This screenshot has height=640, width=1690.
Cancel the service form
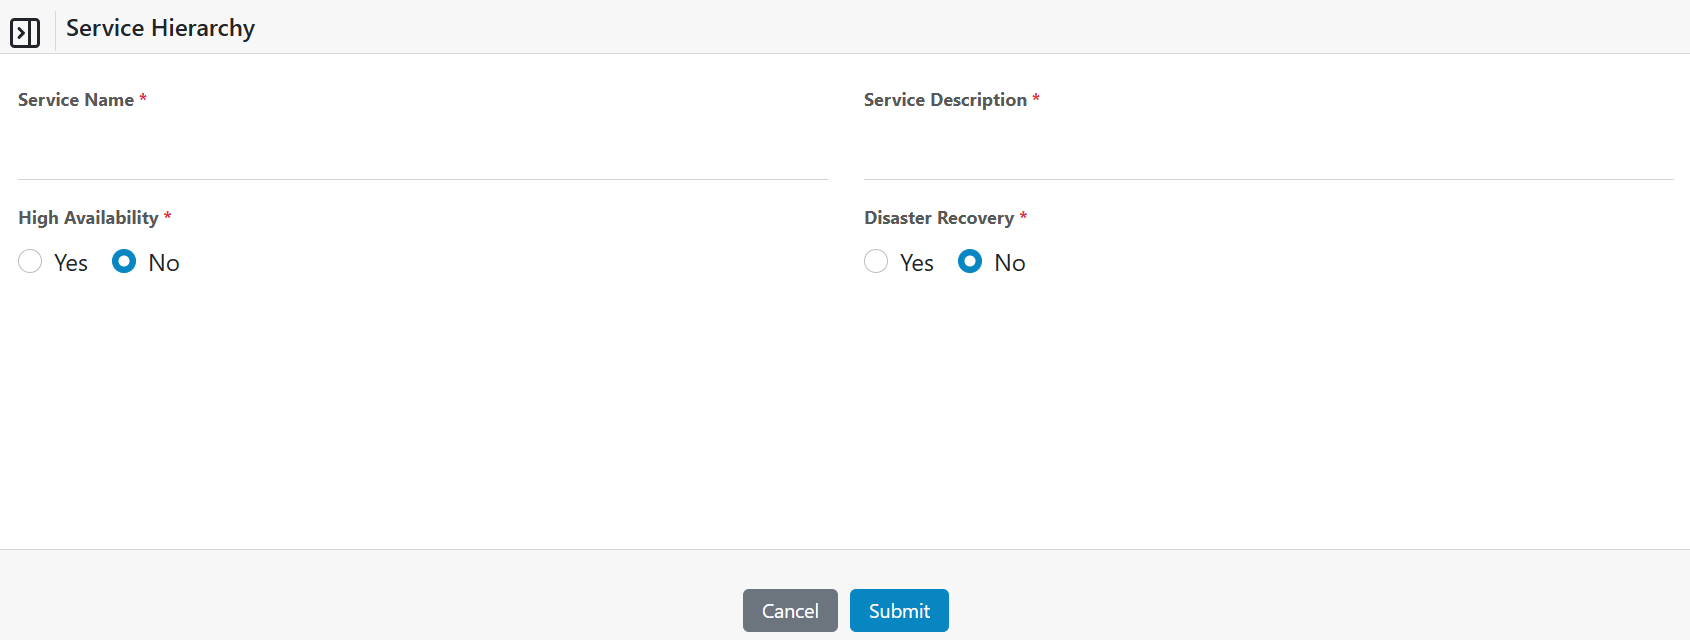[x=790, y=611]
